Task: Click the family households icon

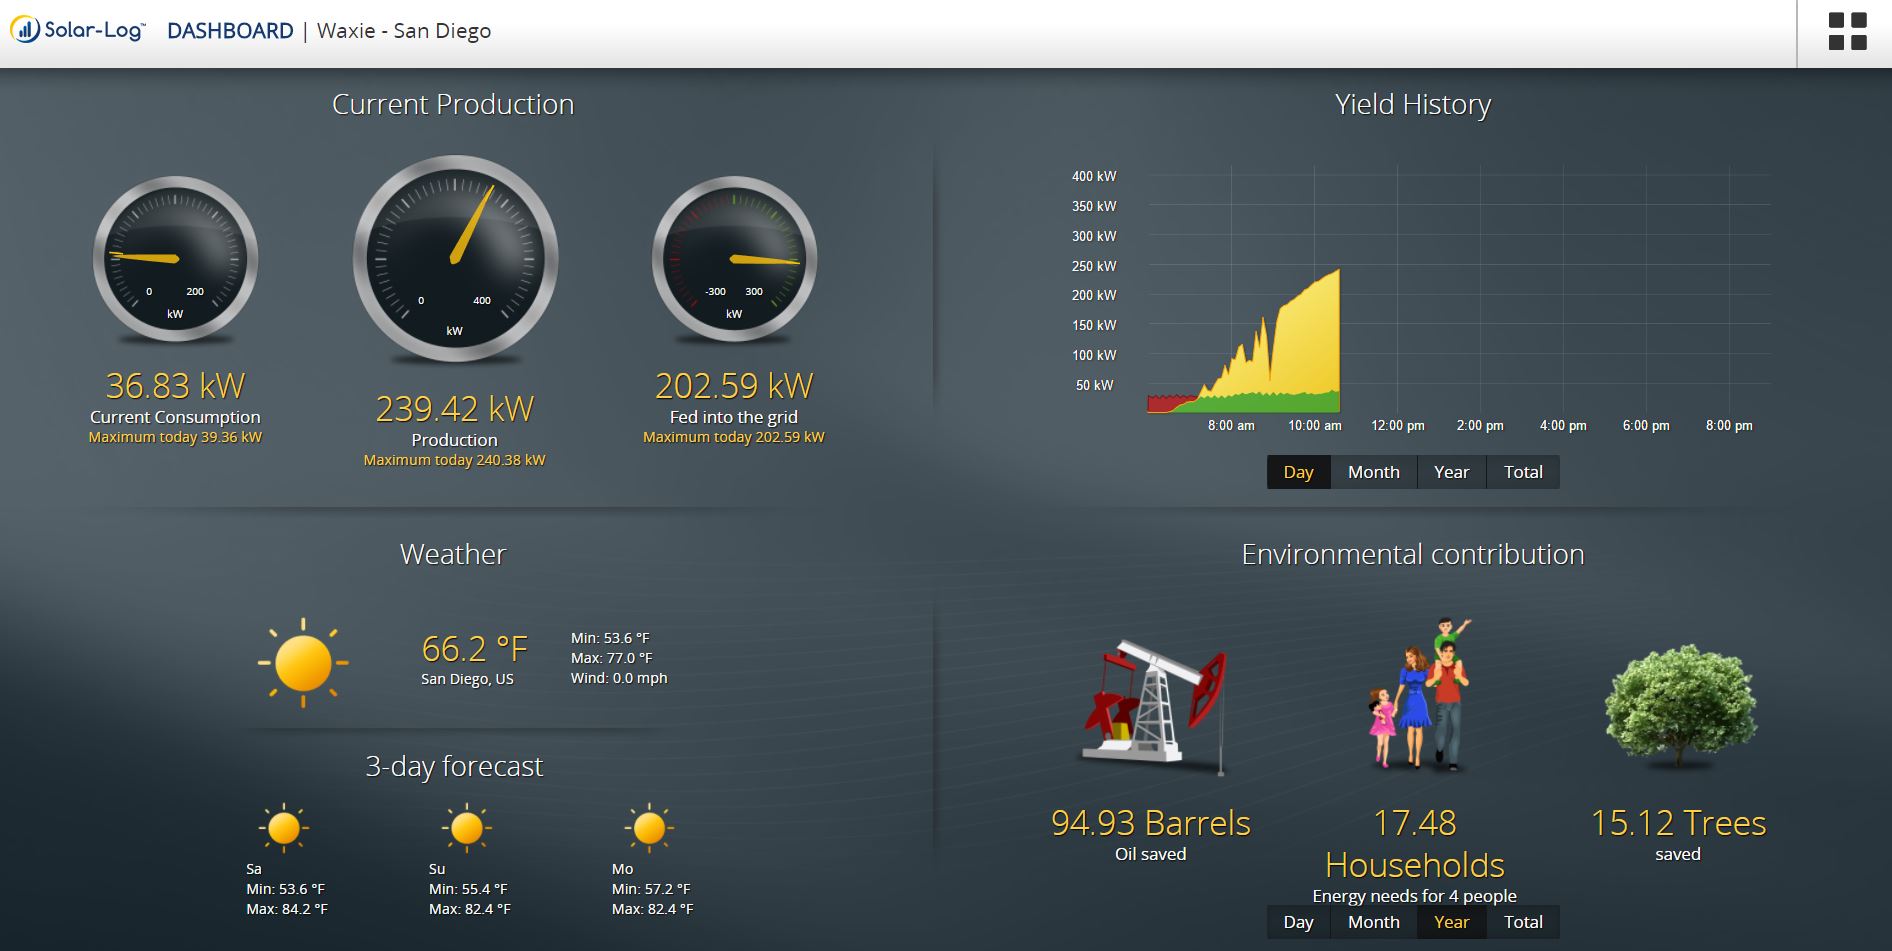Action: [1420, 696]
